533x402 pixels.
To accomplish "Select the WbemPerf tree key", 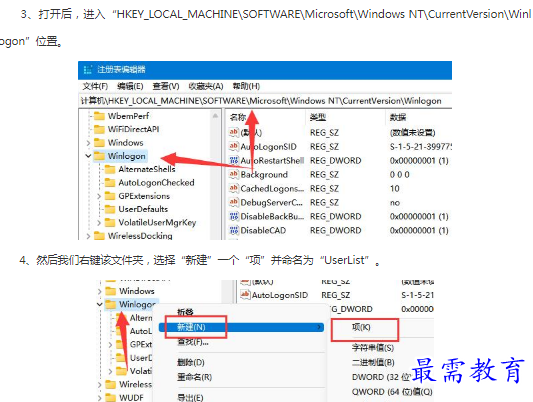I will 128,116.
